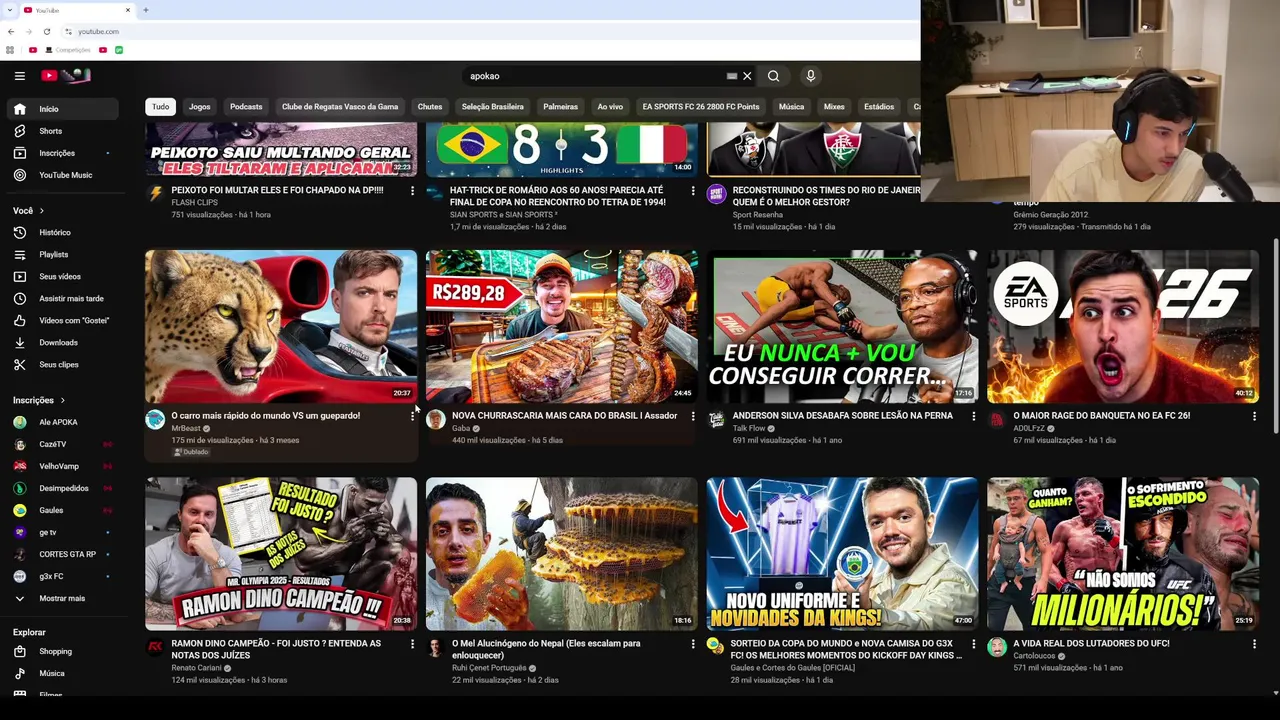Open a new browser tab
The image size is (1280, 720).
tap(146, 10)
